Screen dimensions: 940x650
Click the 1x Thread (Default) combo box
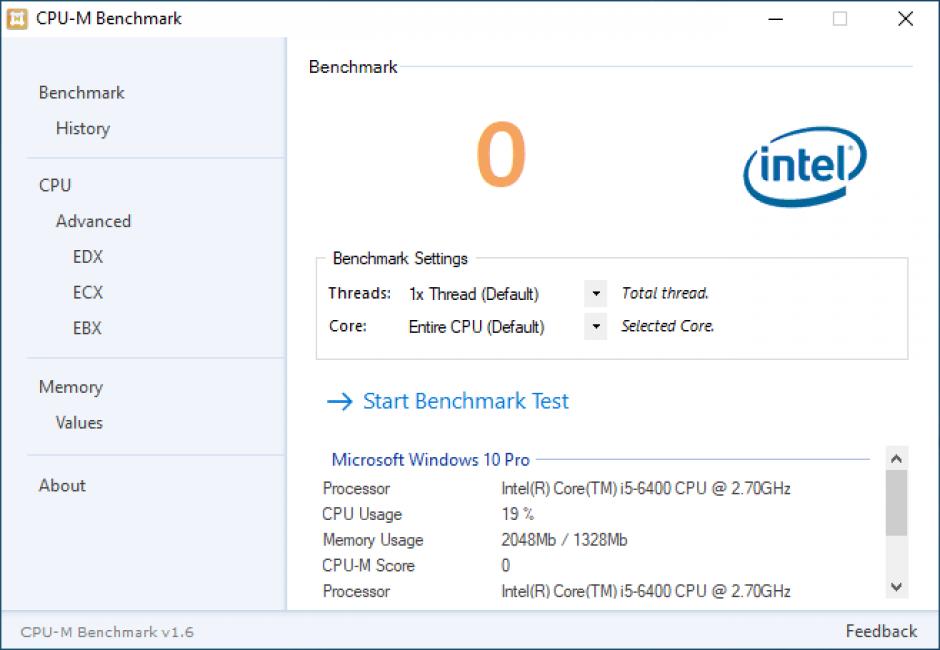click(507, 294)
